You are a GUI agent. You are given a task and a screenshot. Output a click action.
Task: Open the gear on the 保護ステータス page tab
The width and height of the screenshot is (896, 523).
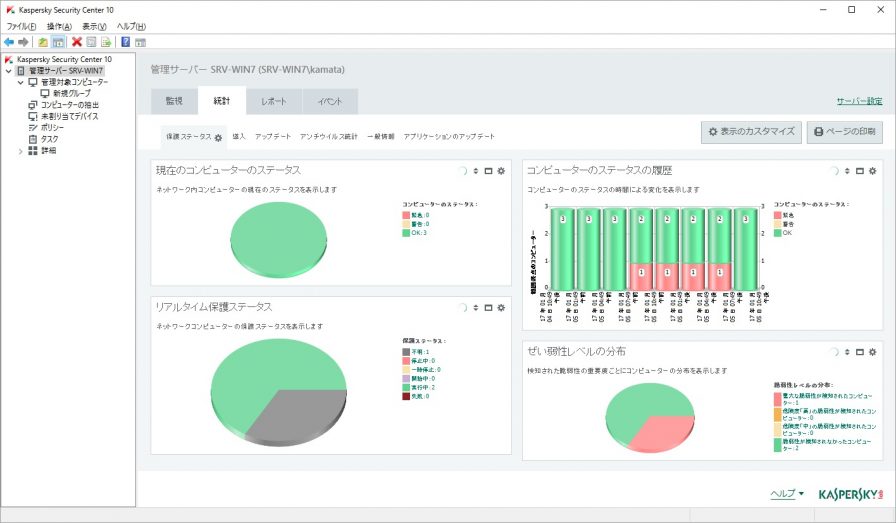(218, 137)
